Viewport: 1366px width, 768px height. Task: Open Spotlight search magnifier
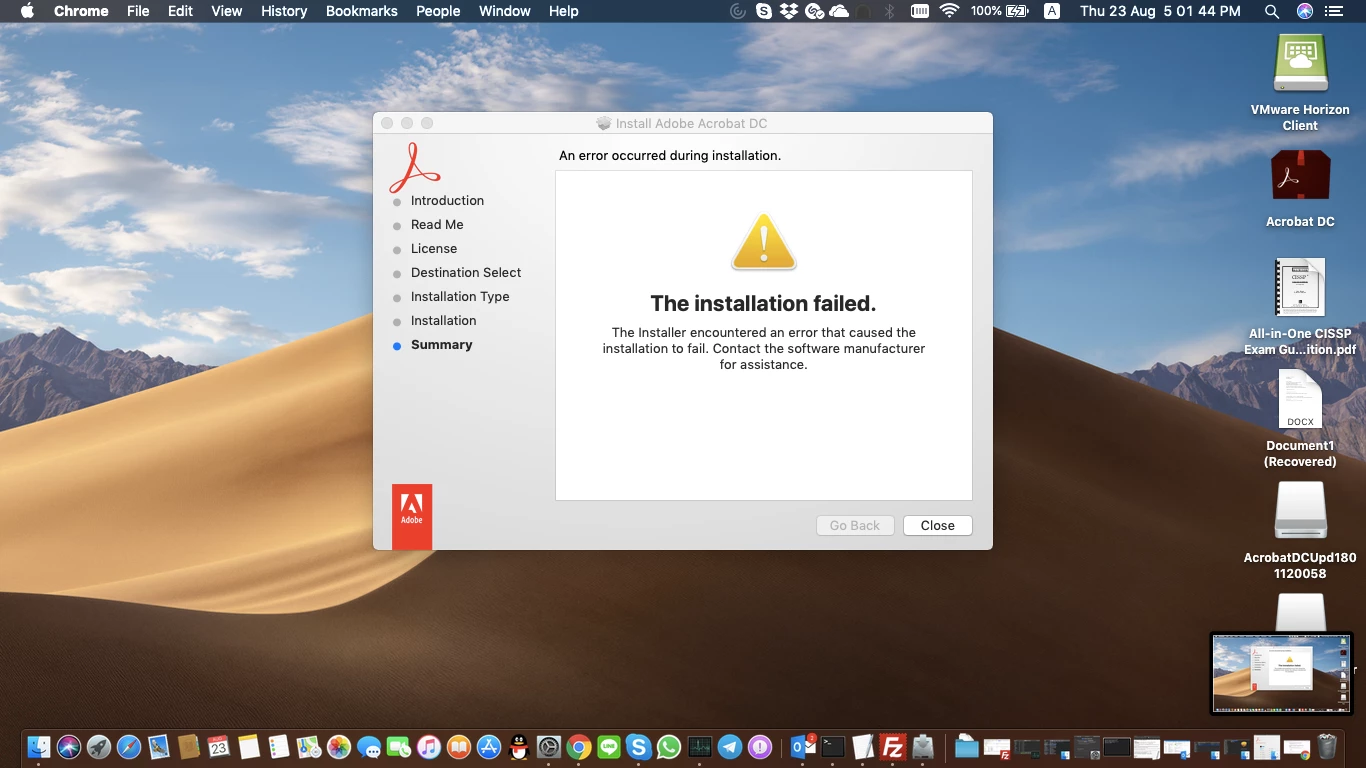coord(1272,11)
